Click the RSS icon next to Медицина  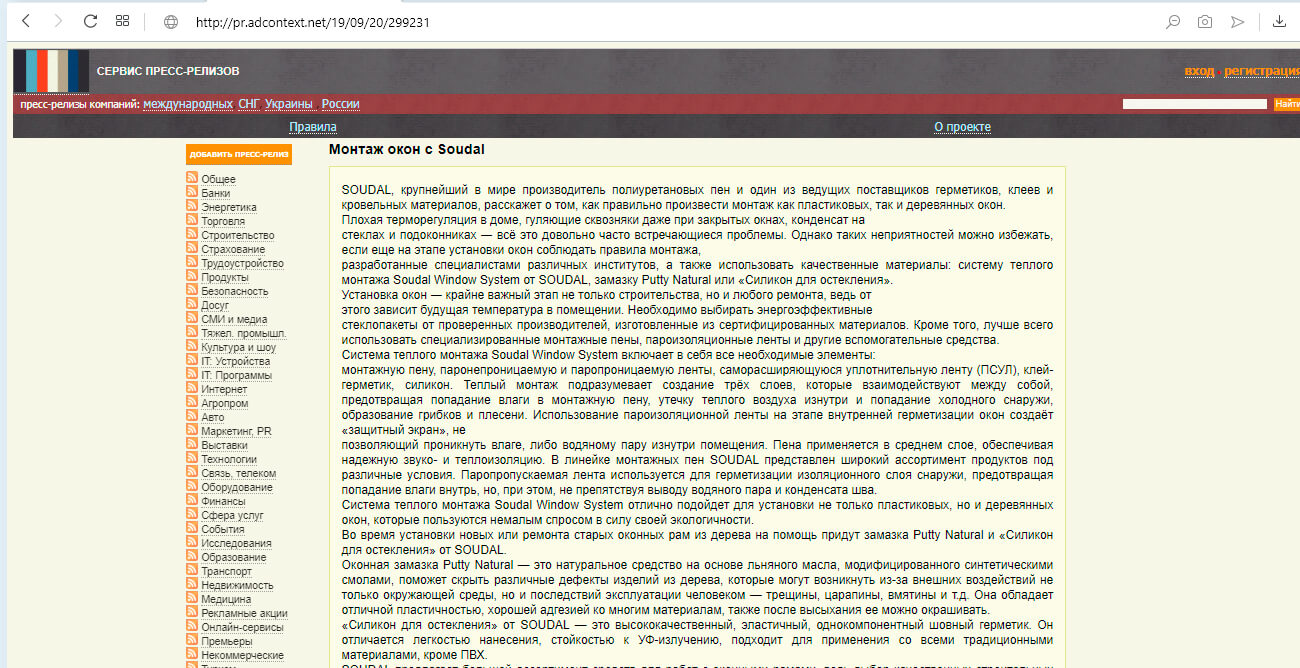coord(192,599)
